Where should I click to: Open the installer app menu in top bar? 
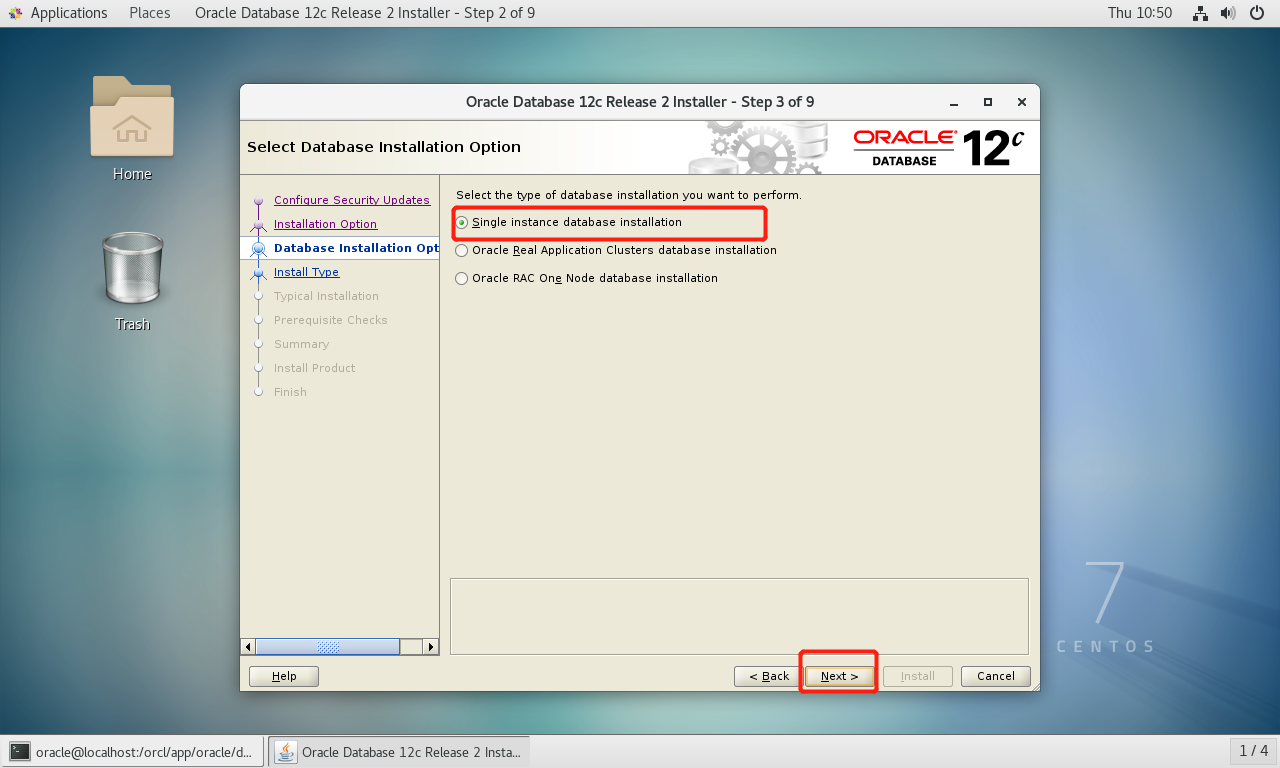[365, 13]
